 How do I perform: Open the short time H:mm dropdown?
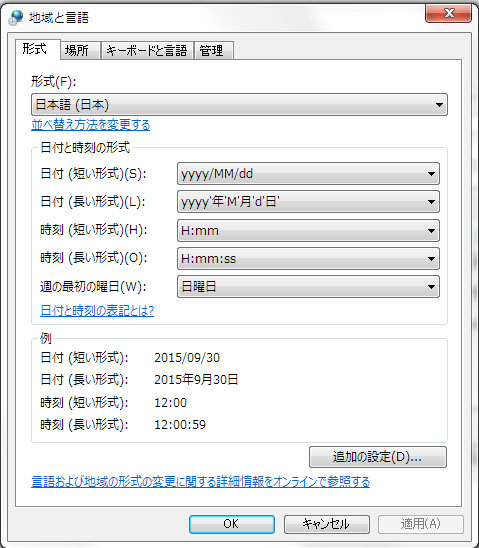pos(308,231)
